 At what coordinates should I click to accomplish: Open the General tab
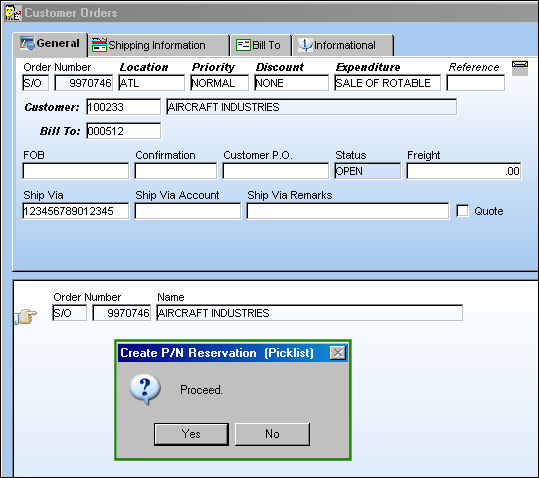point(50,44)
